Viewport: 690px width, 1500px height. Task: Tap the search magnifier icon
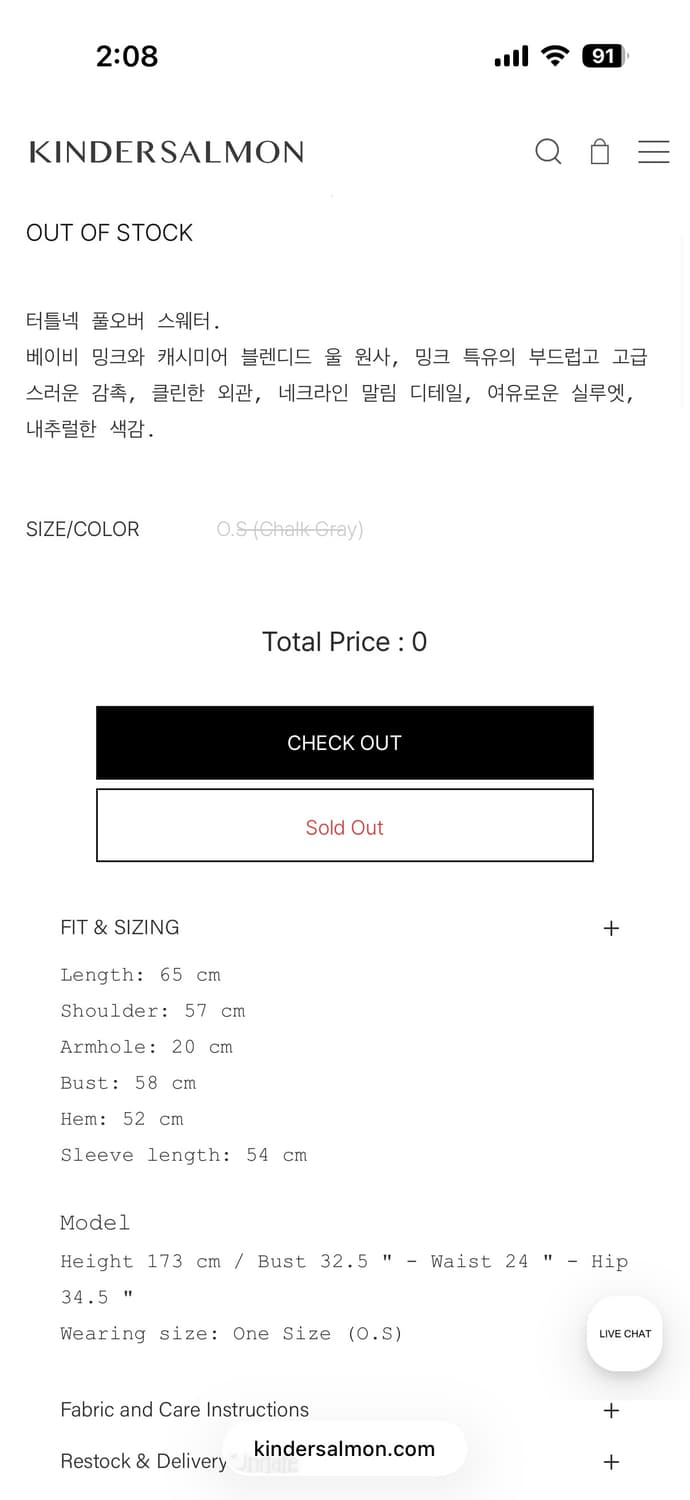tap(548, 152)
